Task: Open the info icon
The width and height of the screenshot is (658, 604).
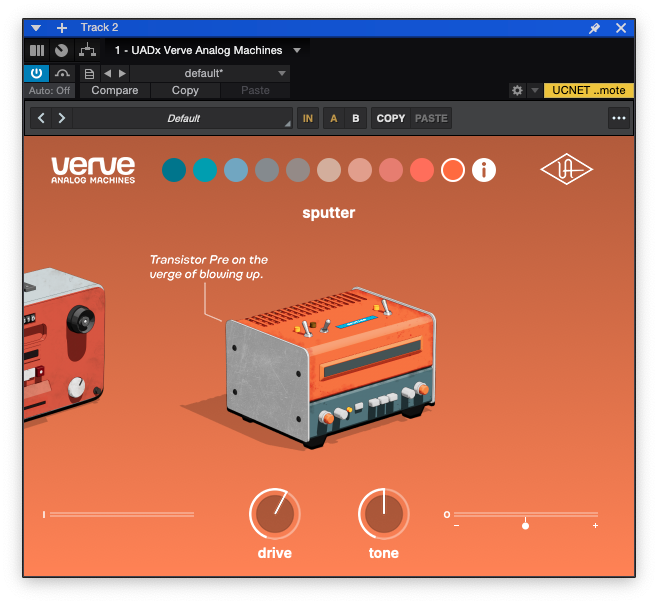Action: 484,170
